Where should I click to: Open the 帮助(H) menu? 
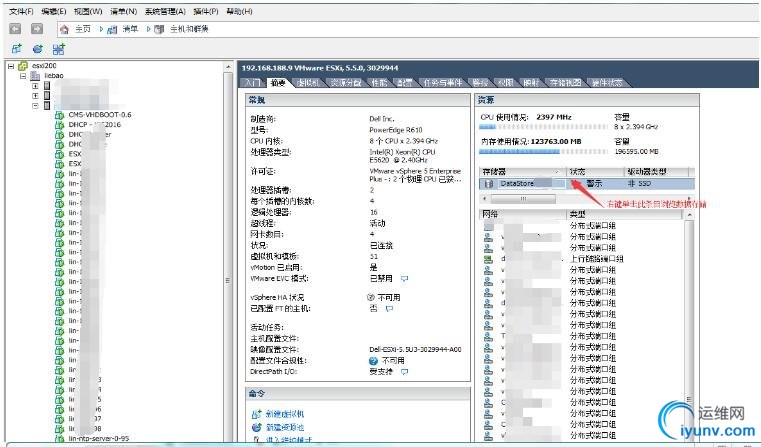point(239,11)
